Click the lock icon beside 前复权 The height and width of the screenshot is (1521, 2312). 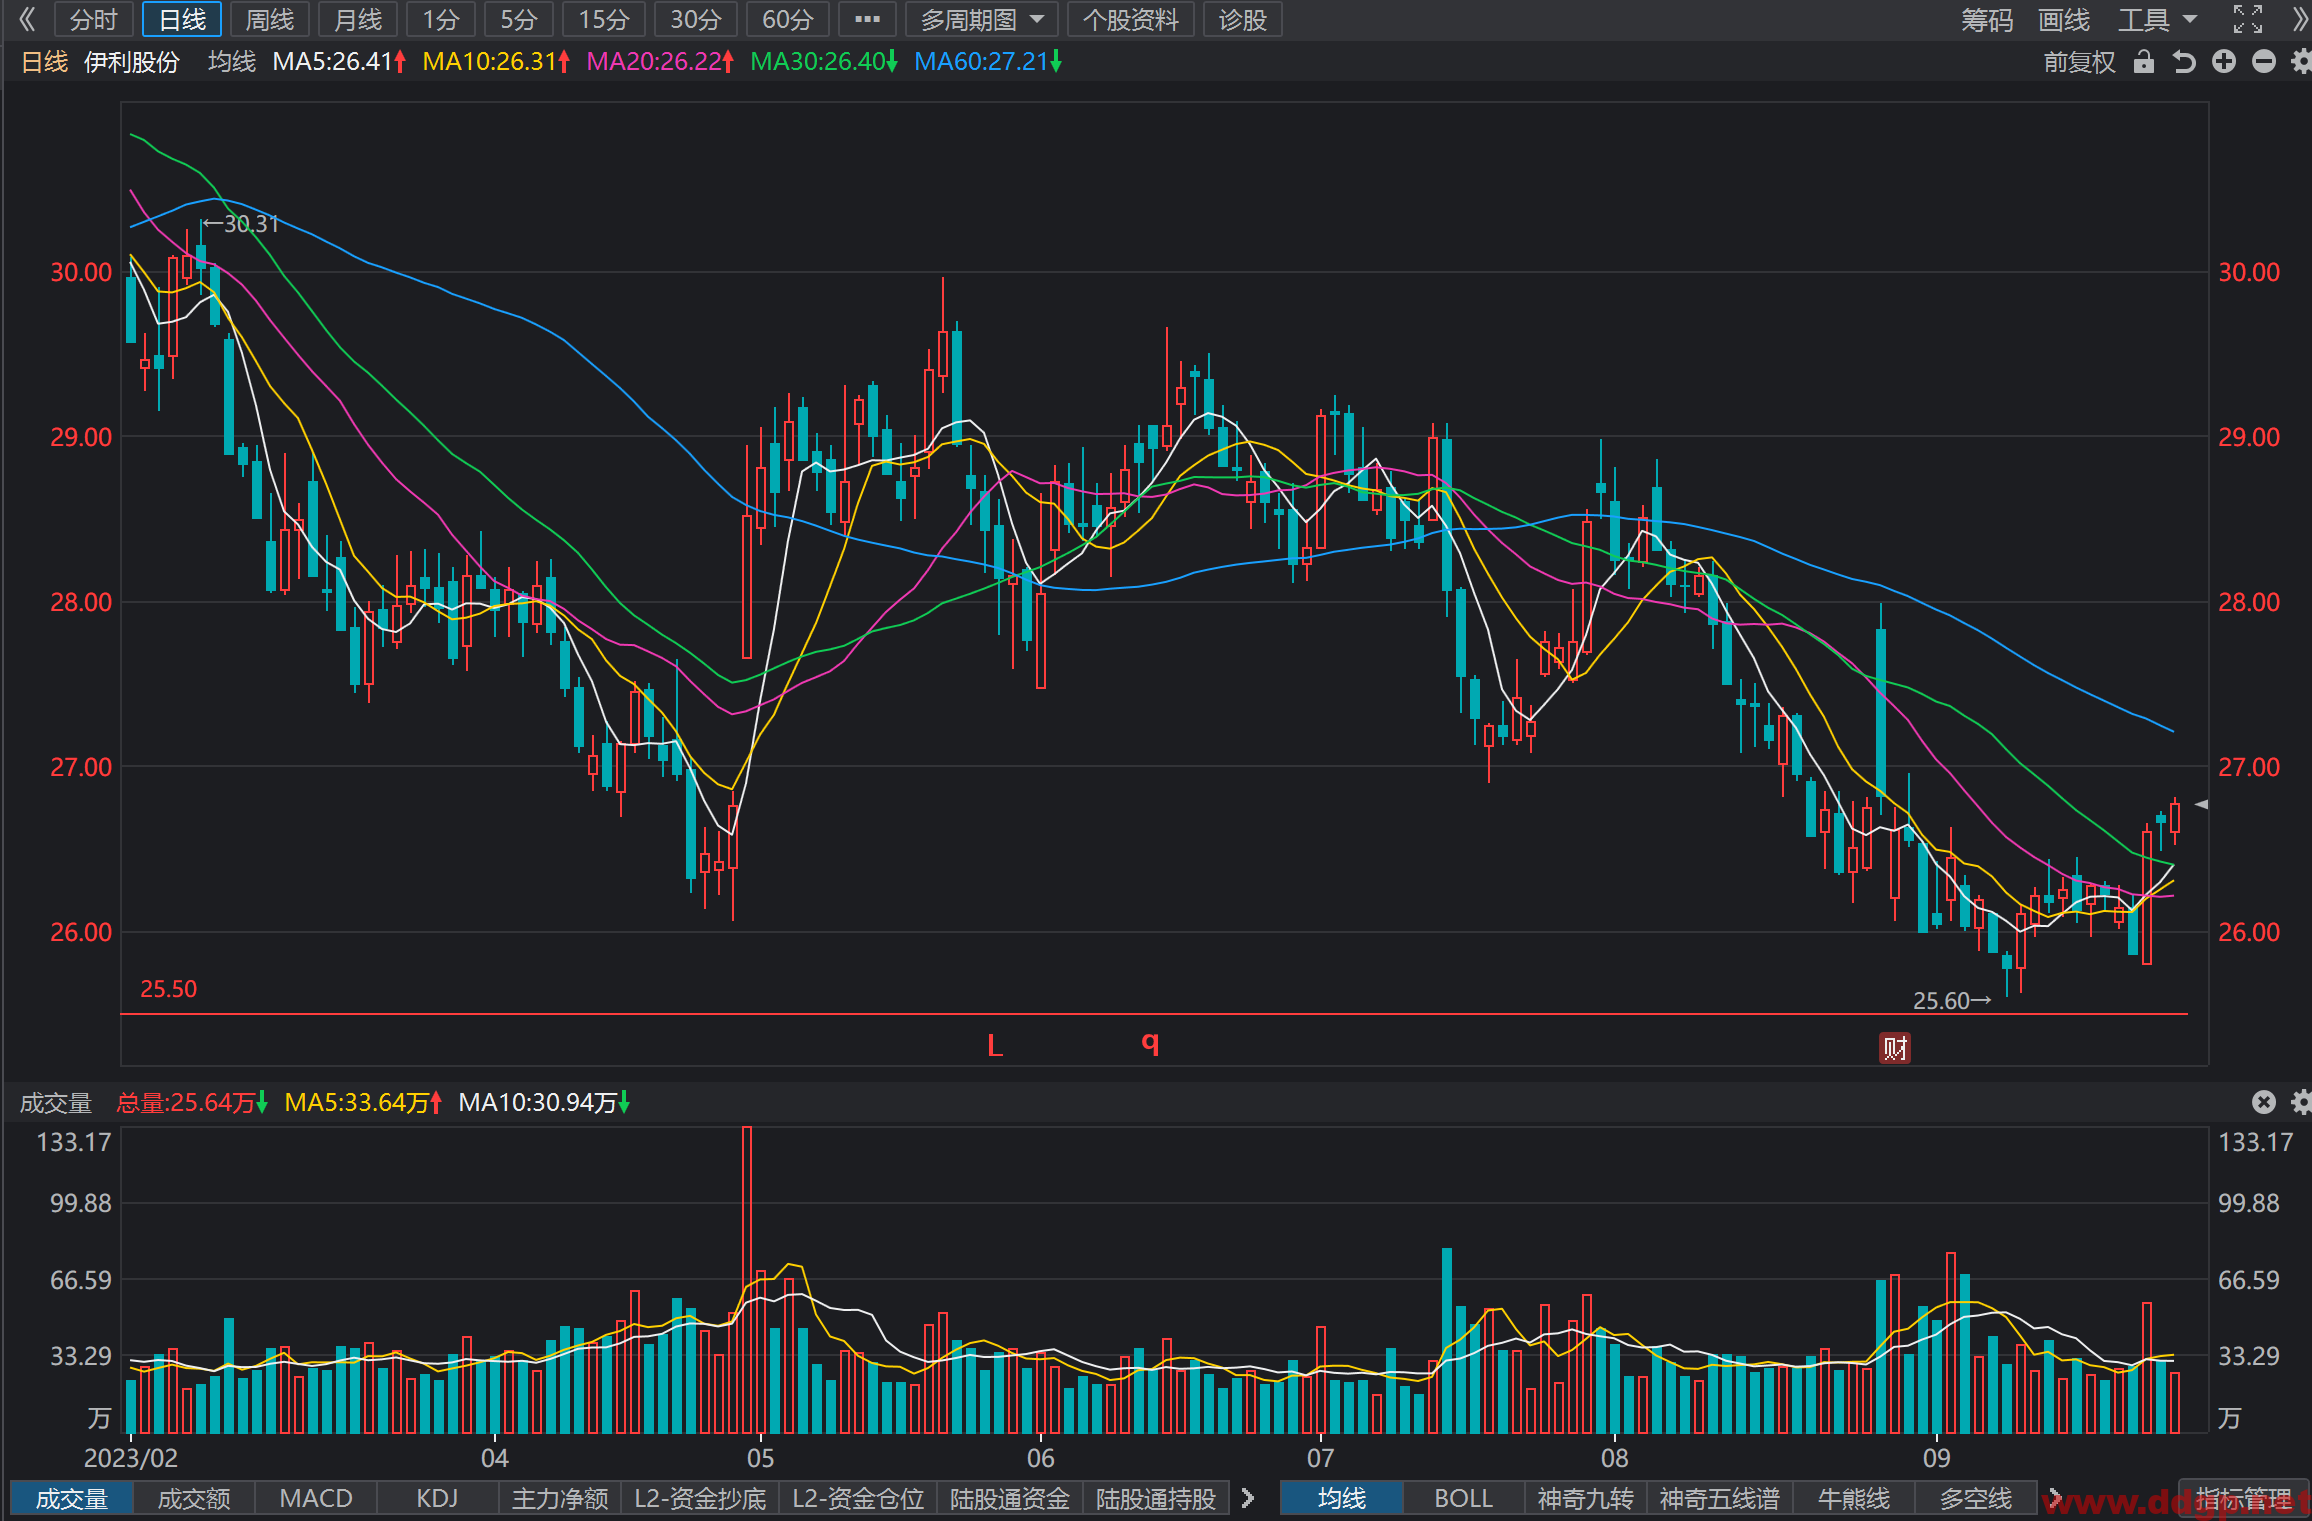[x=2143, y=62]
